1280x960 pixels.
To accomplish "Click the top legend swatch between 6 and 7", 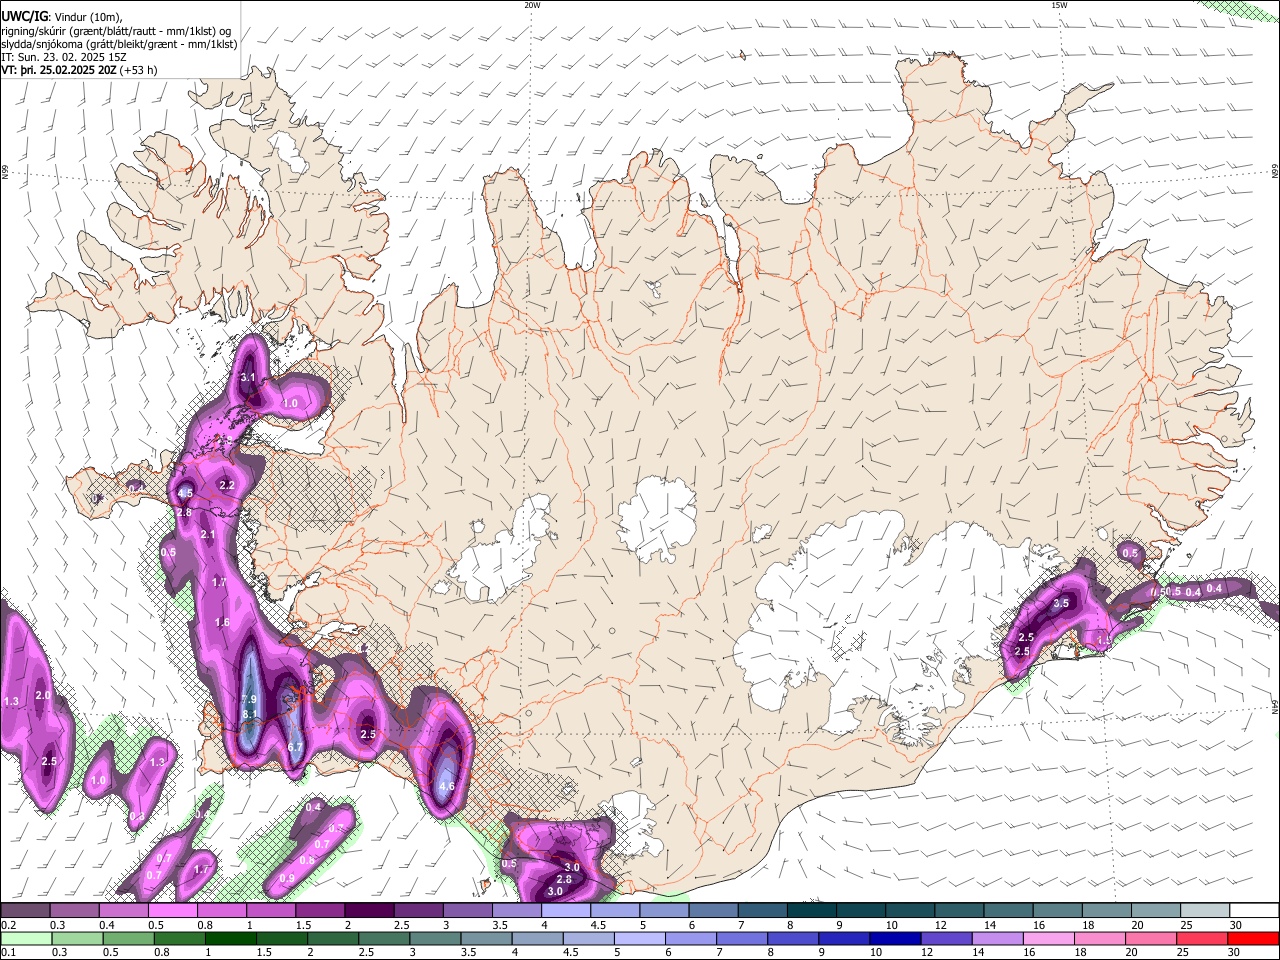I will click(714, 911).
